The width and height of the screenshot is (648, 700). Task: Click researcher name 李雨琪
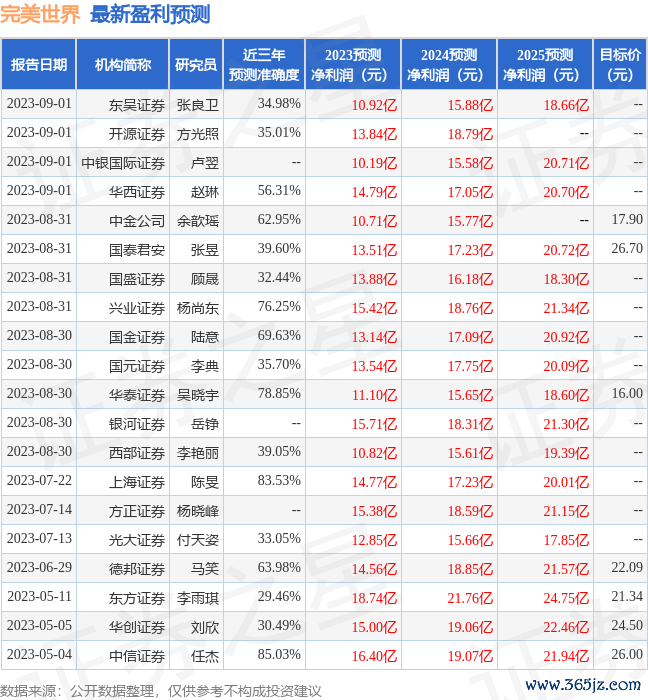click(198, 598)
